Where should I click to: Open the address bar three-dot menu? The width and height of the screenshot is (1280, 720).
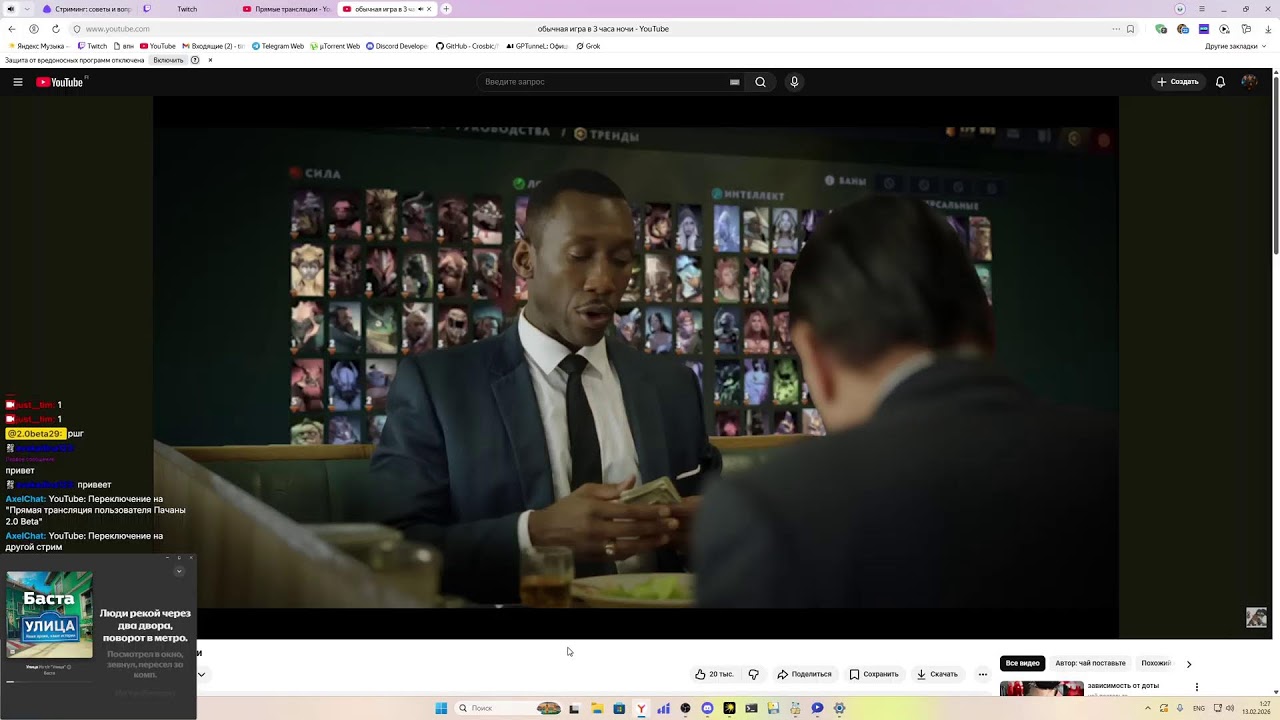tap(1116, 29)
